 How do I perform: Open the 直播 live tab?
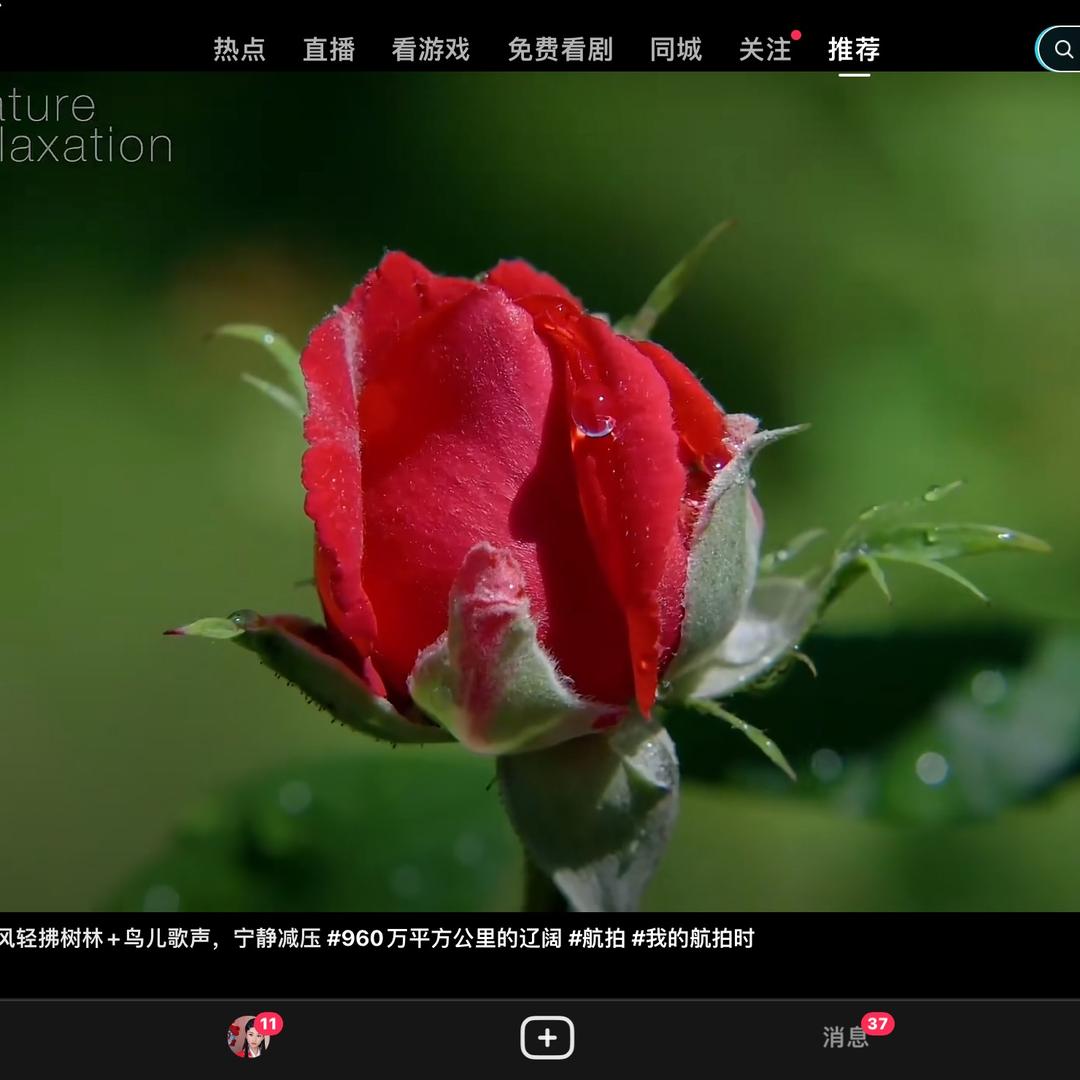click(329, 49)
